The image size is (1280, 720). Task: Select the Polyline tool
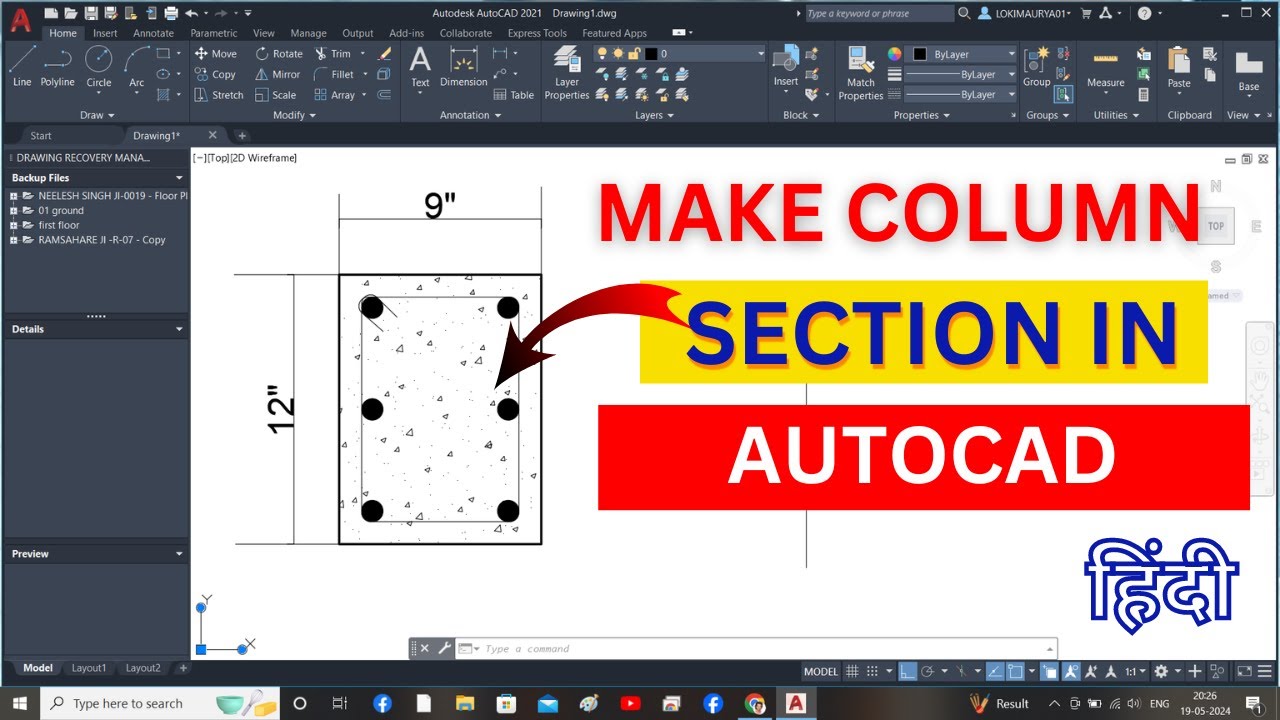[x=57, y=67]
